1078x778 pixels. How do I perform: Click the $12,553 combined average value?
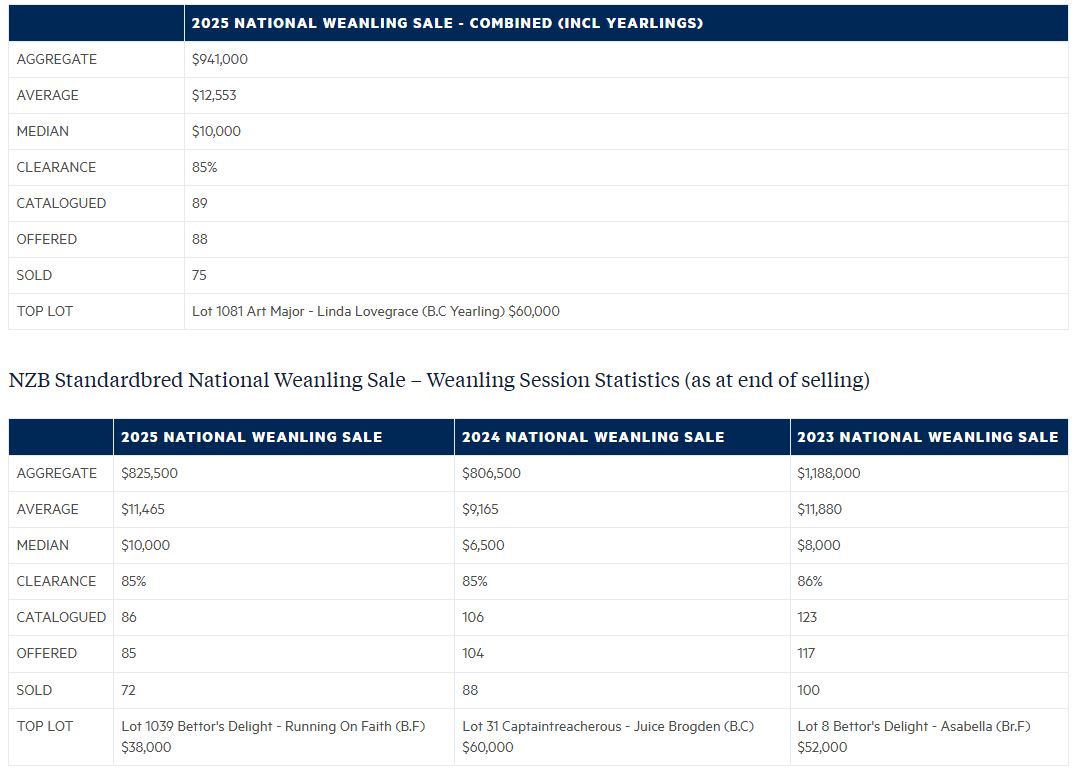pyautogui.click(x=214, y=95)
